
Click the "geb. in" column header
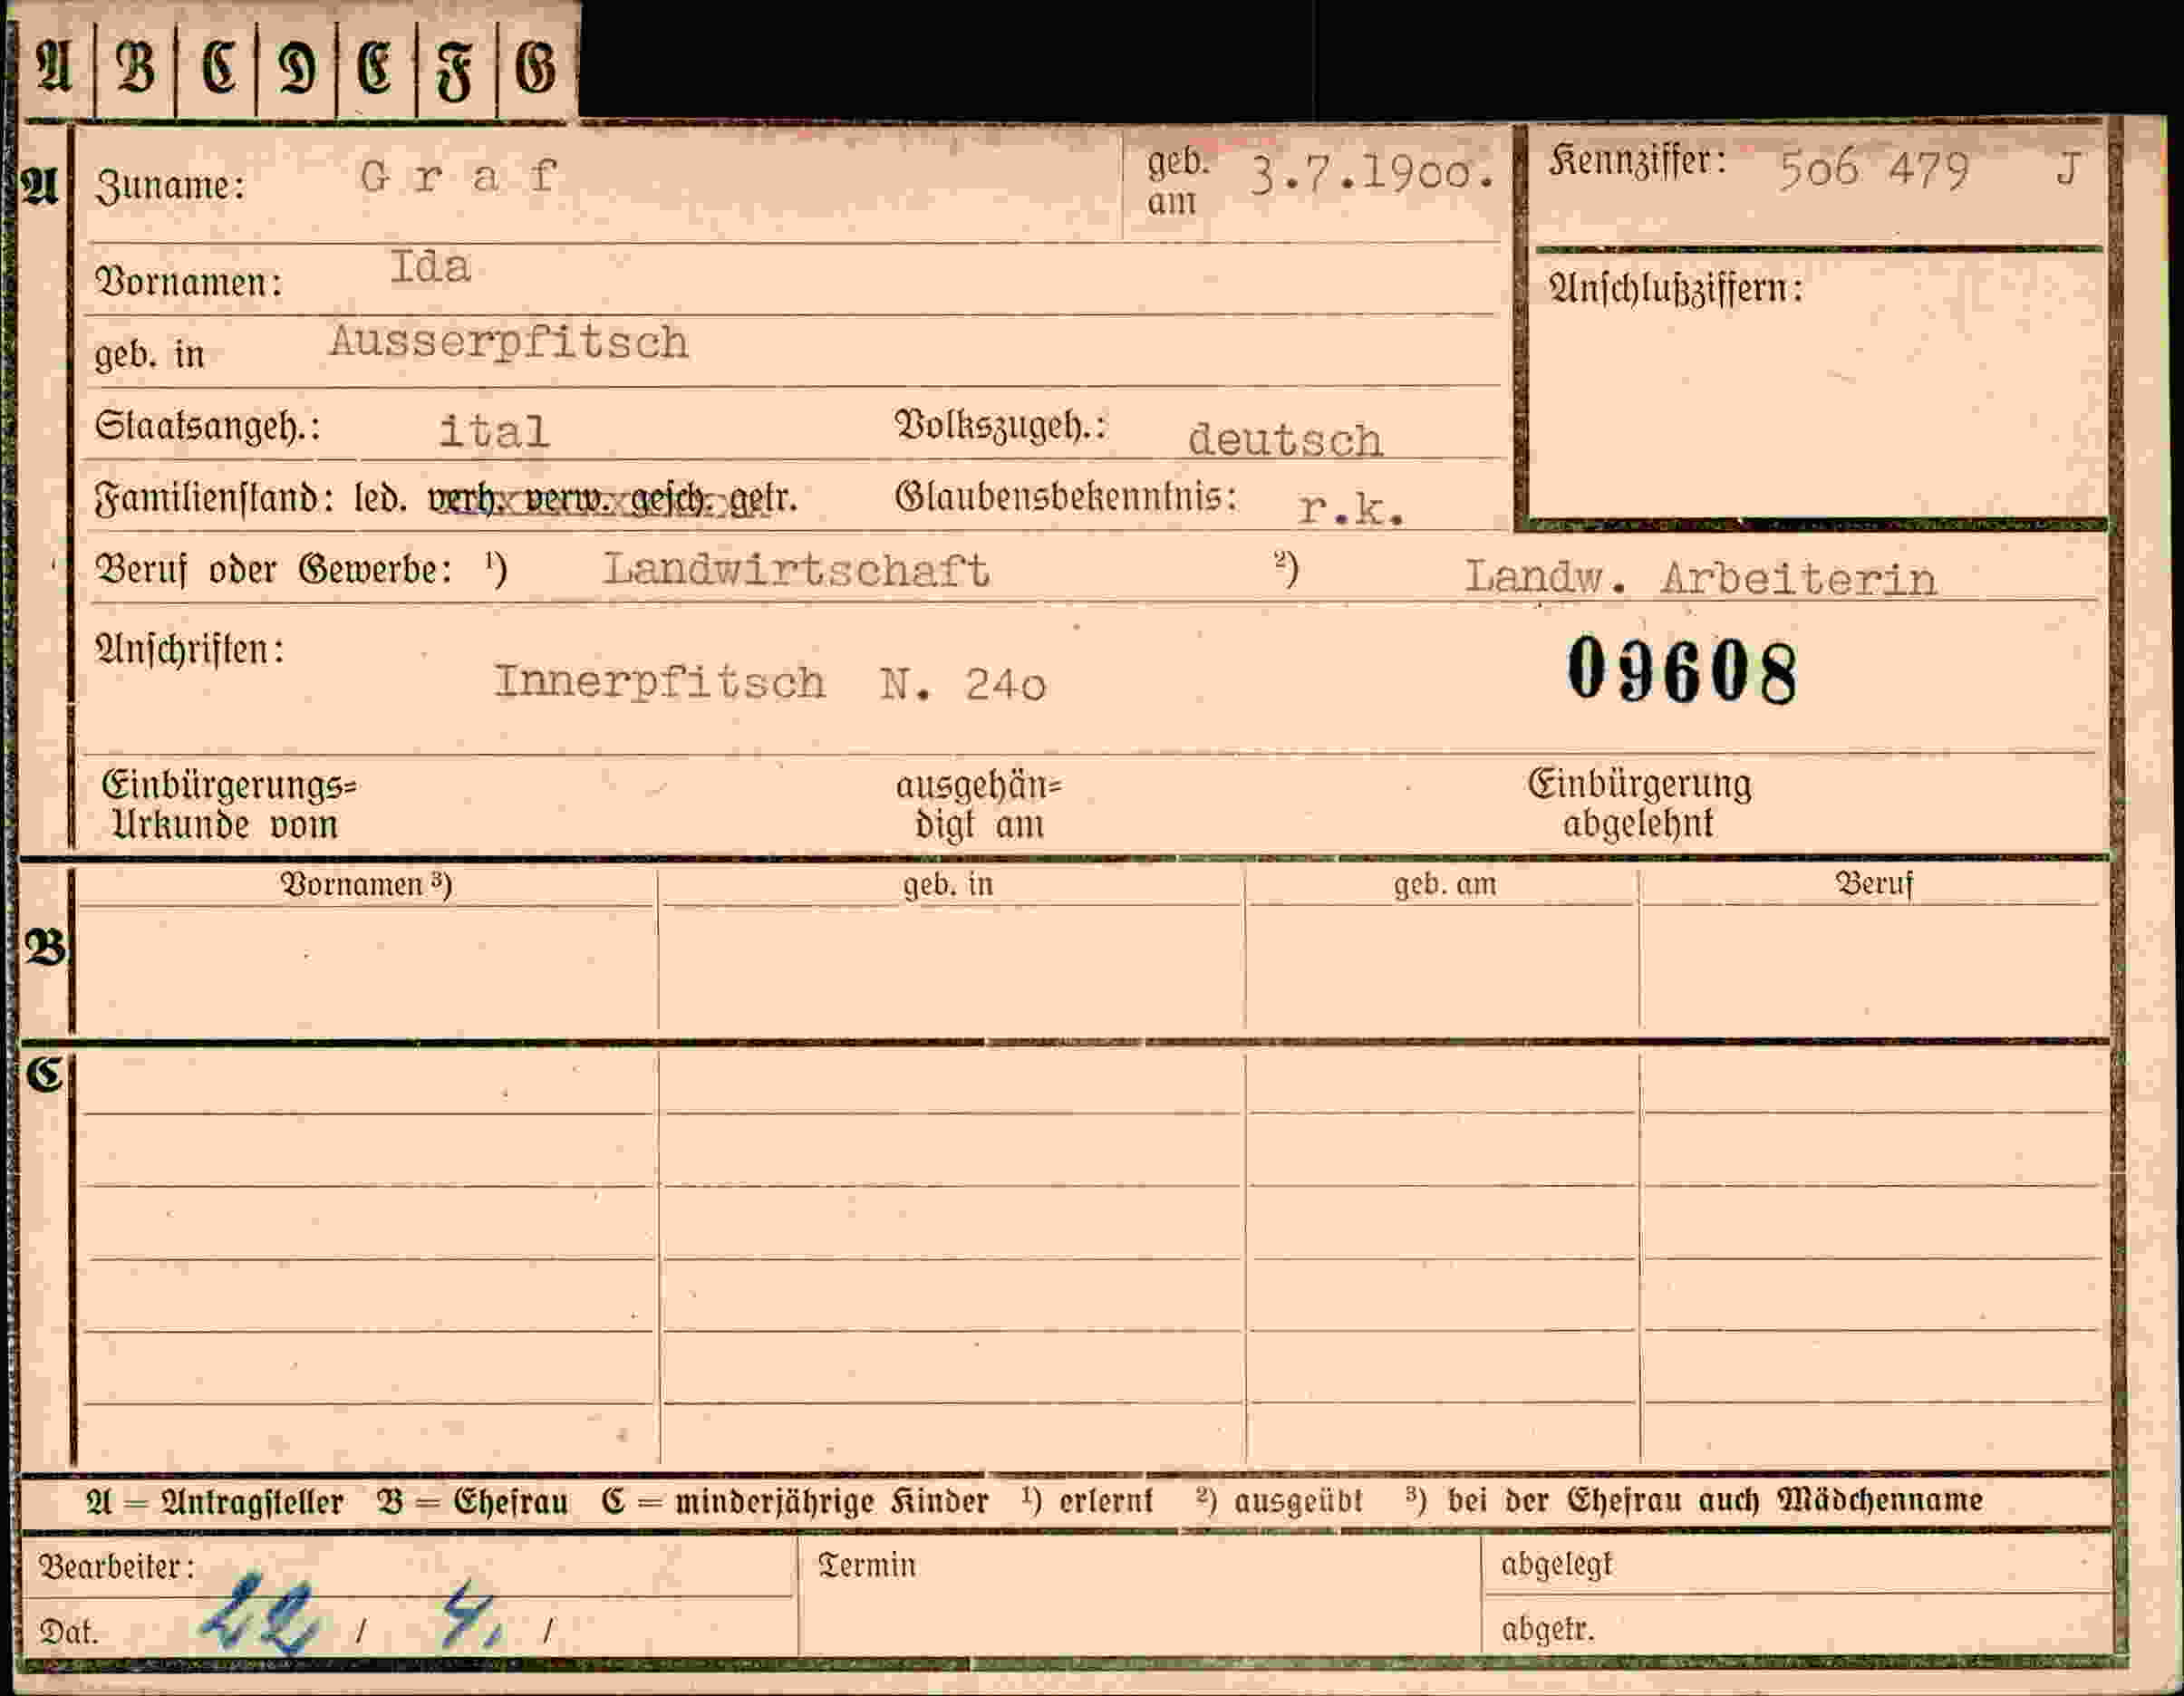coord(948,885)
